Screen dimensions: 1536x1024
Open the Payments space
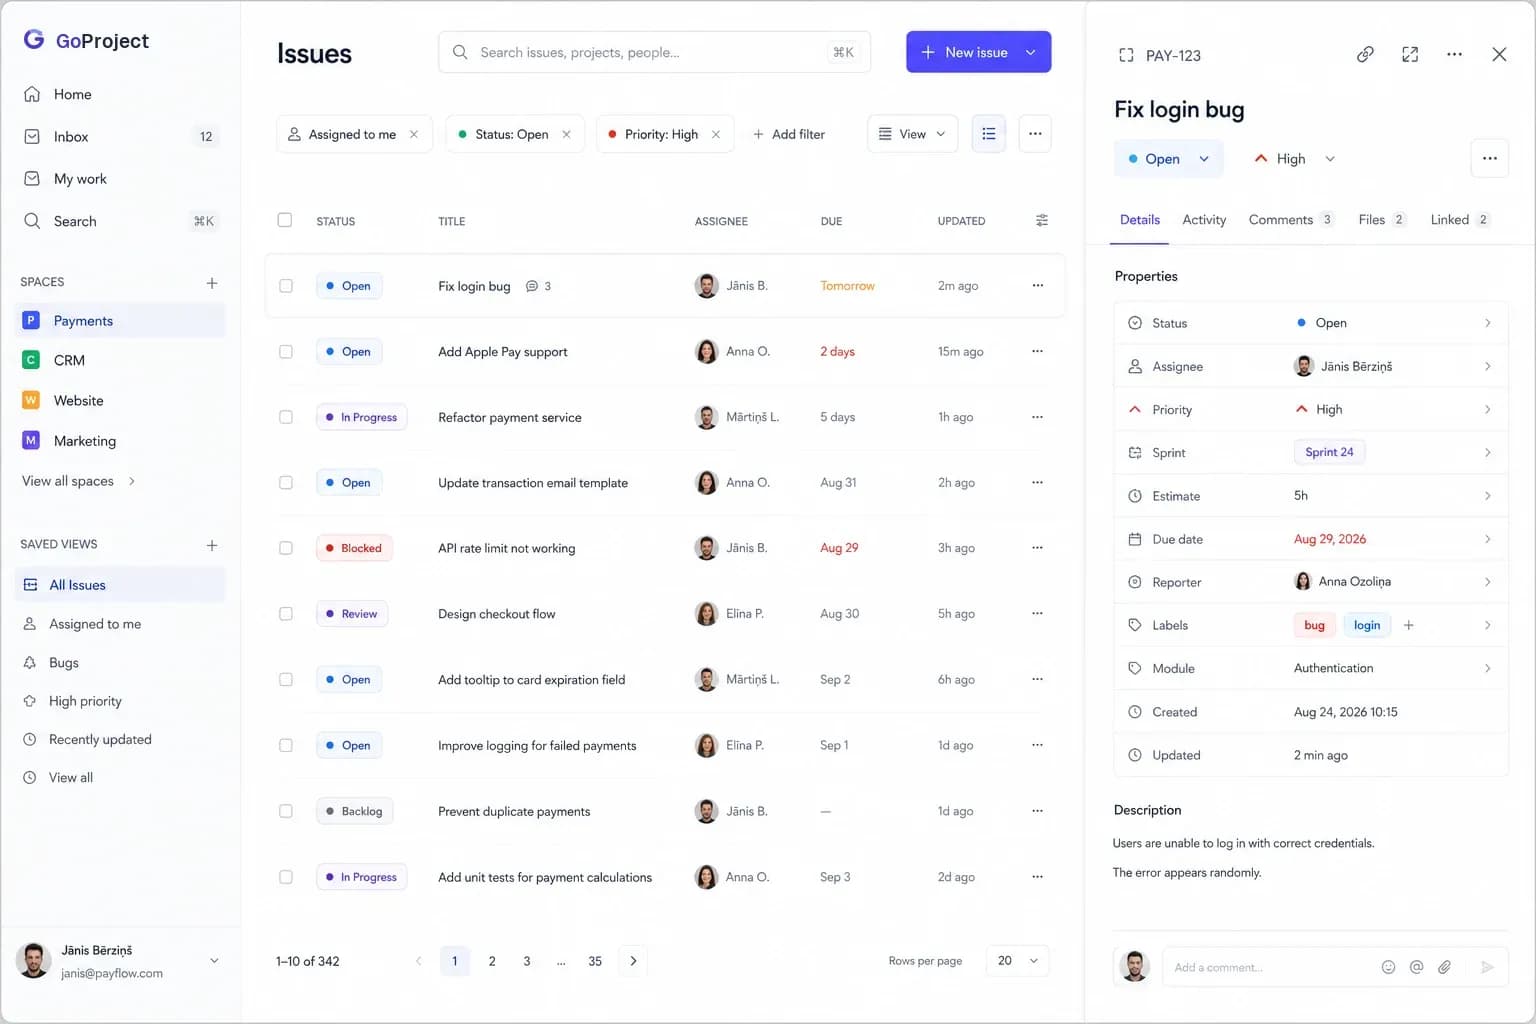120,321
